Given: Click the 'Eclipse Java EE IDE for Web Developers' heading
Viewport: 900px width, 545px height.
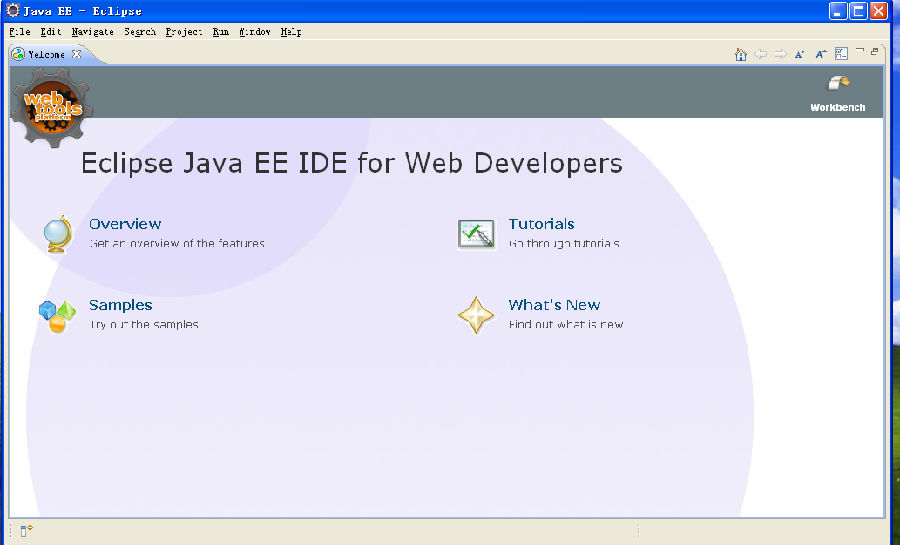Looking at the screenshot, I should [x=352, y=164].
